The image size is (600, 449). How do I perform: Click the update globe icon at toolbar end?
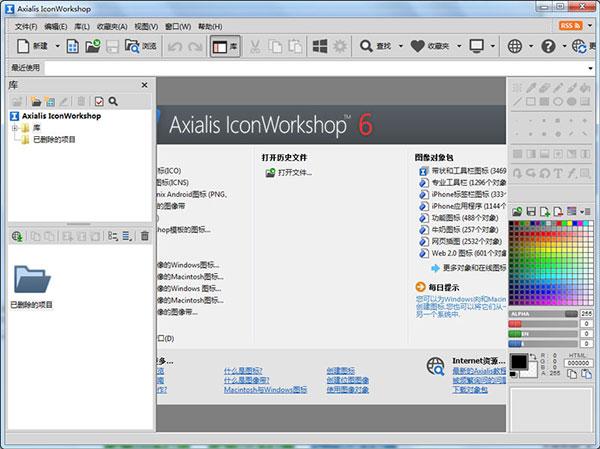click(x=579, y=46)
